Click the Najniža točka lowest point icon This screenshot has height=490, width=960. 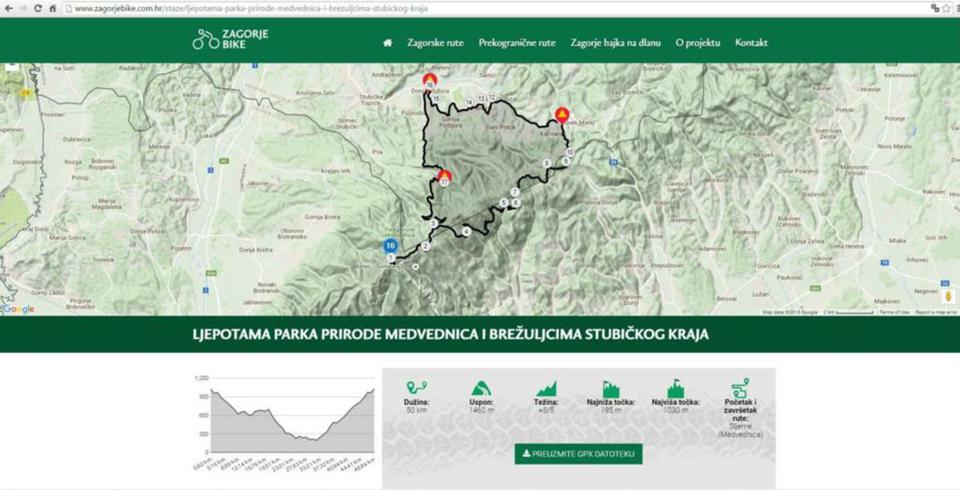tap(611, 388)
